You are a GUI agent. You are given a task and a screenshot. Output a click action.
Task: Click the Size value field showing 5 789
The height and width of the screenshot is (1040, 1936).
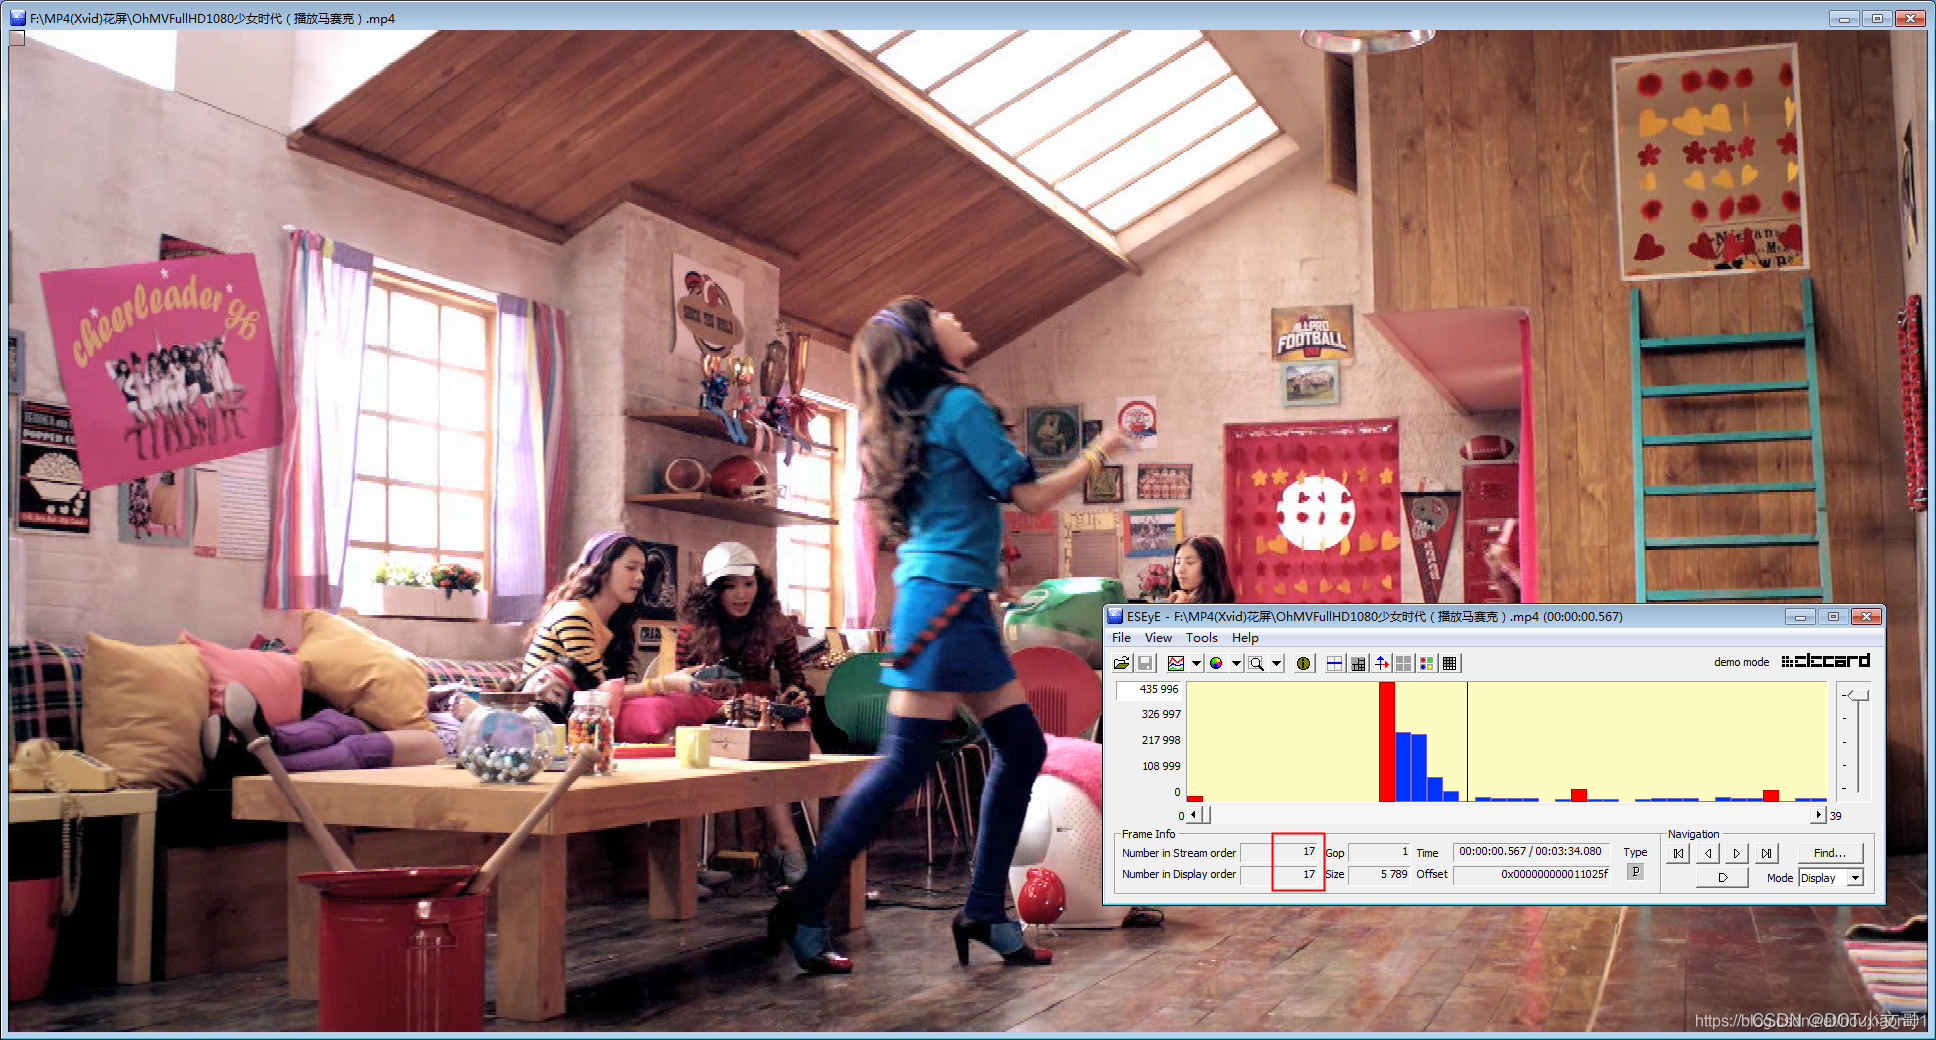pos(1379,874)
